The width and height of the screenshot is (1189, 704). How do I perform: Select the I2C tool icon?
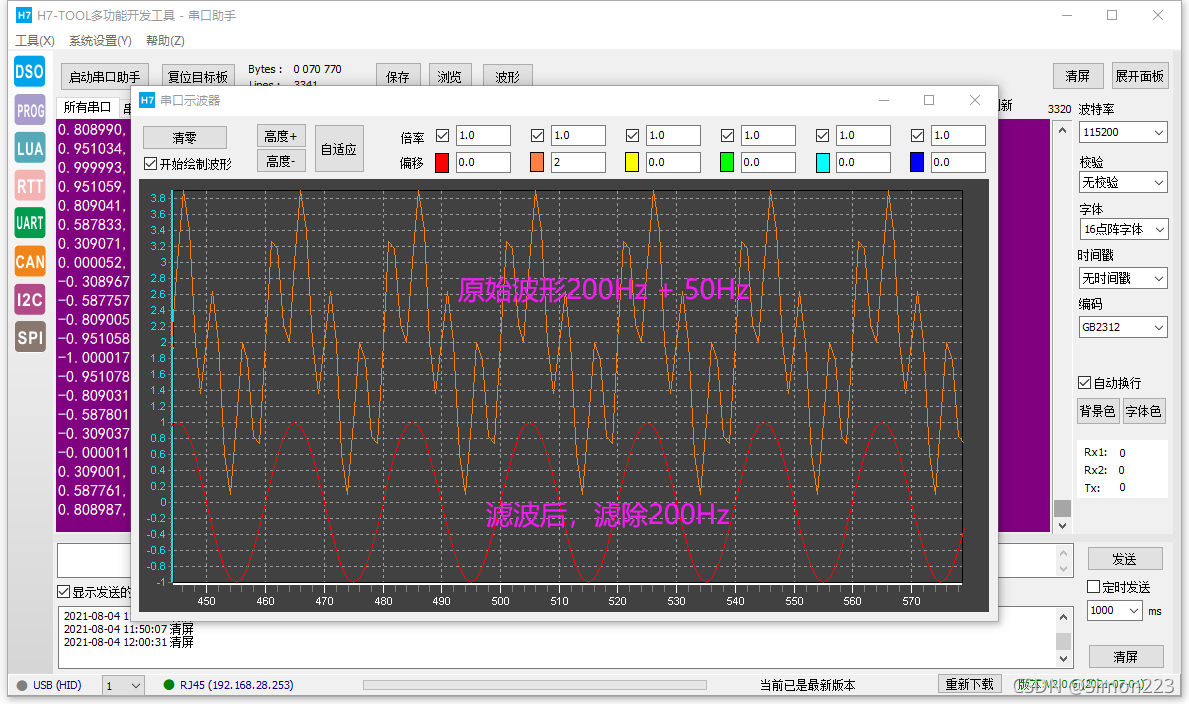coord(30,300)
